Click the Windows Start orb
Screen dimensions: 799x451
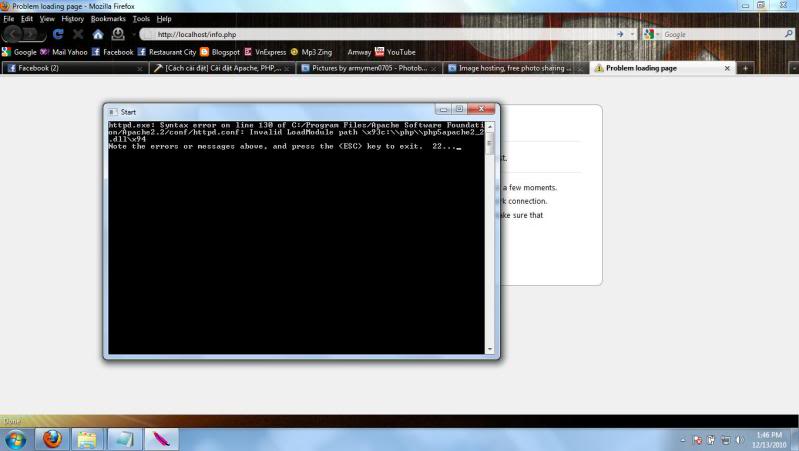(16, 439)
